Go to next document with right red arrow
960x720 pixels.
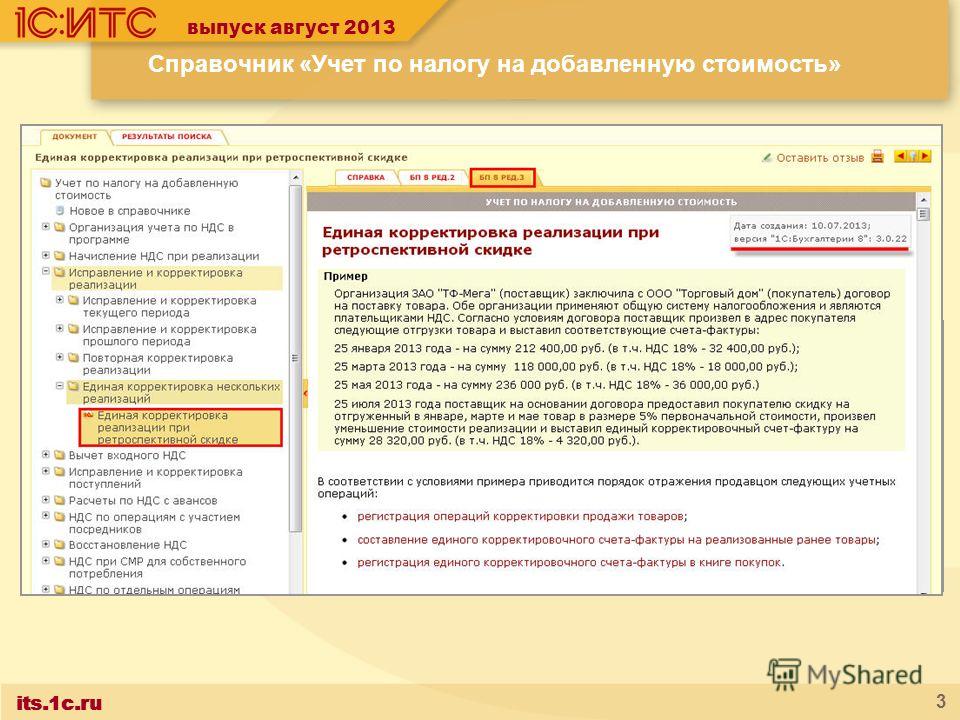pyautogui.click(x=924, y=156)
